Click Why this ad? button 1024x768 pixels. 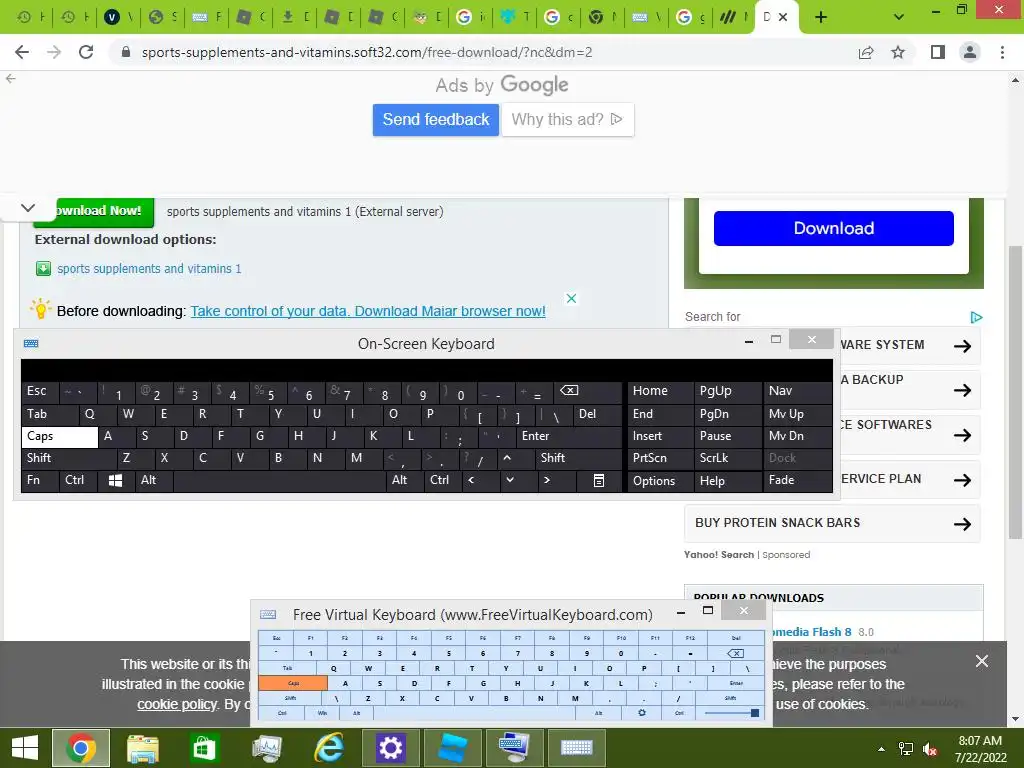[x=567, y=120]
